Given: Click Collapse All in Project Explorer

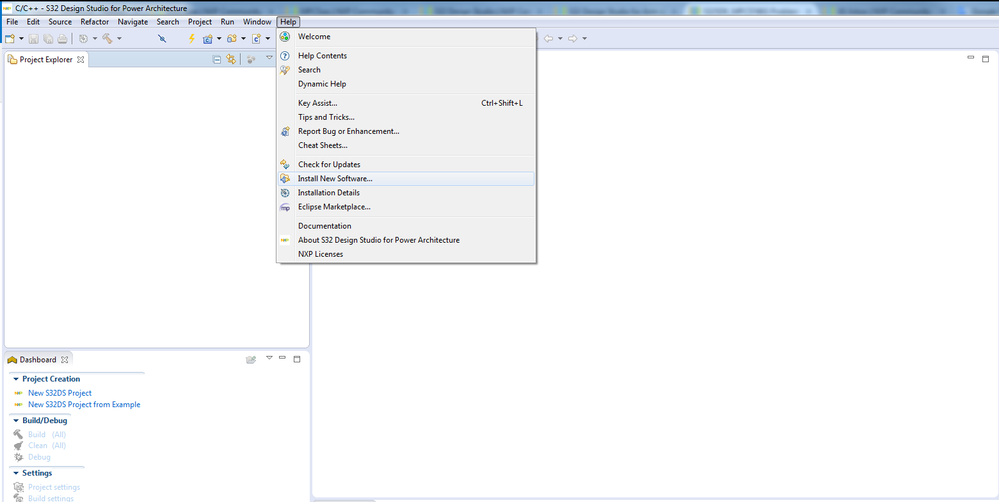Looking at the screenshot, I should tap(217, 59).
